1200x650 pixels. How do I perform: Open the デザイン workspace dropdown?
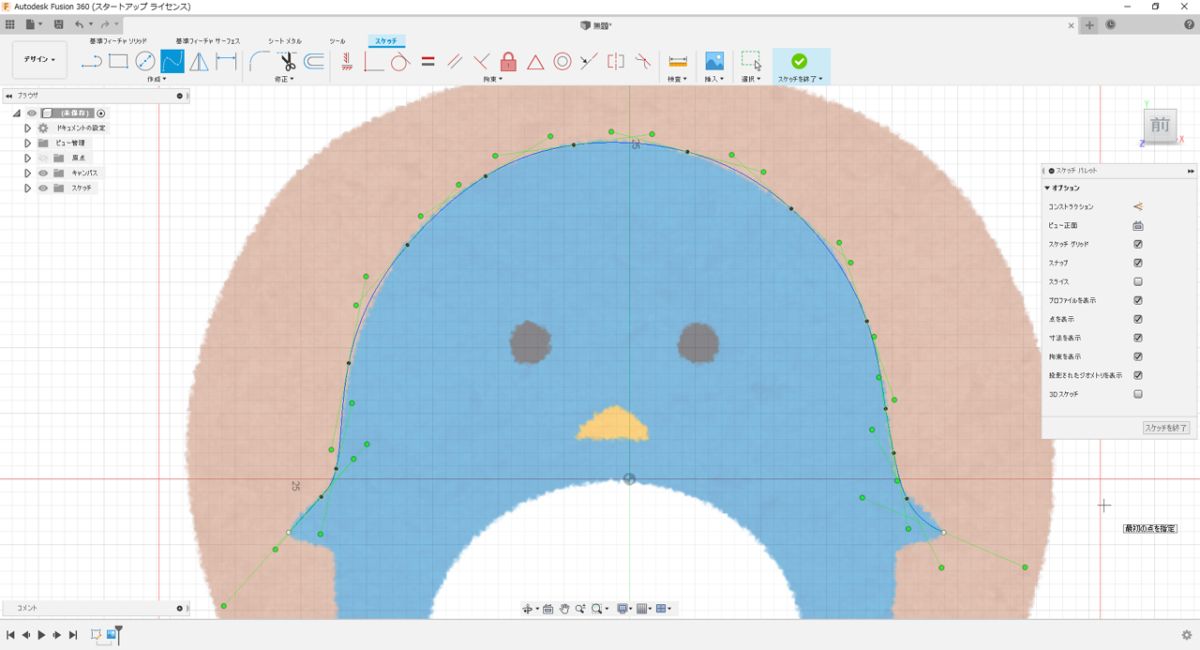click(40, 60)
